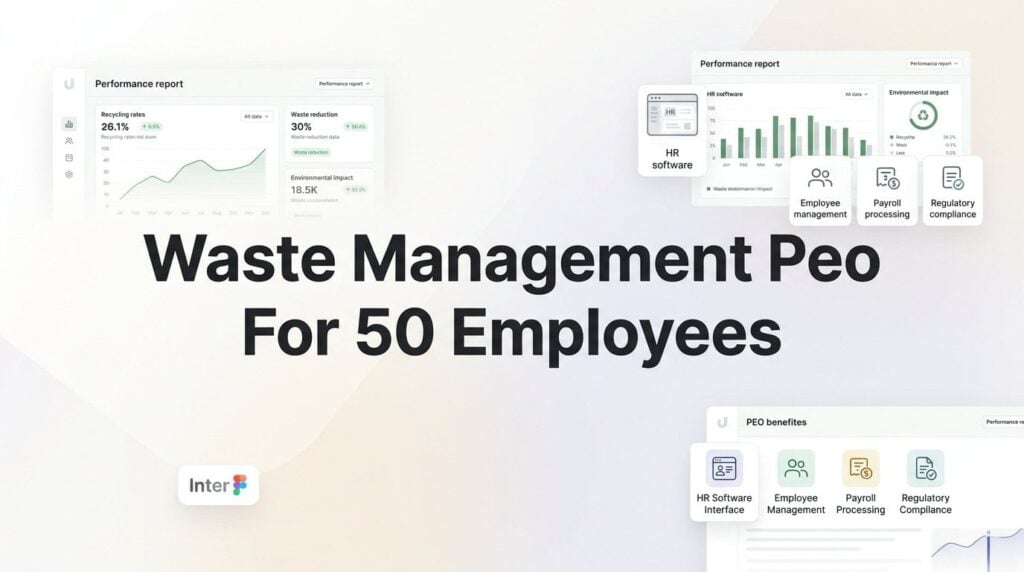This screenshot has height=572, width=1024.
Task: Select the HR software window icon card
Action: coord(672,131)
